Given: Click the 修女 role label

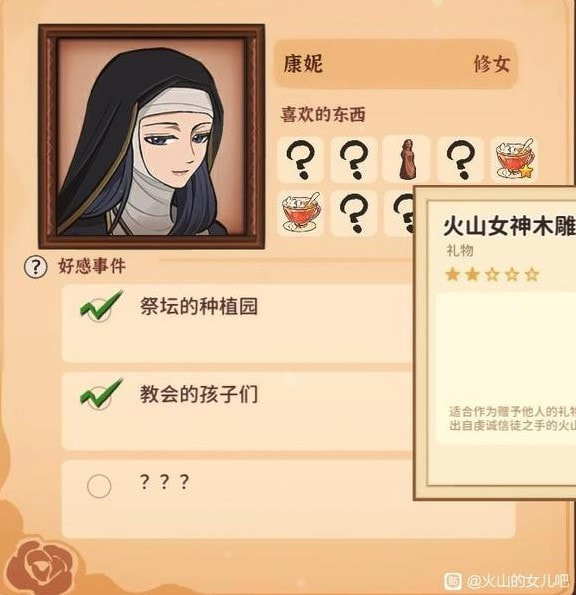Looking at the screenshot, I should point(491,63).
